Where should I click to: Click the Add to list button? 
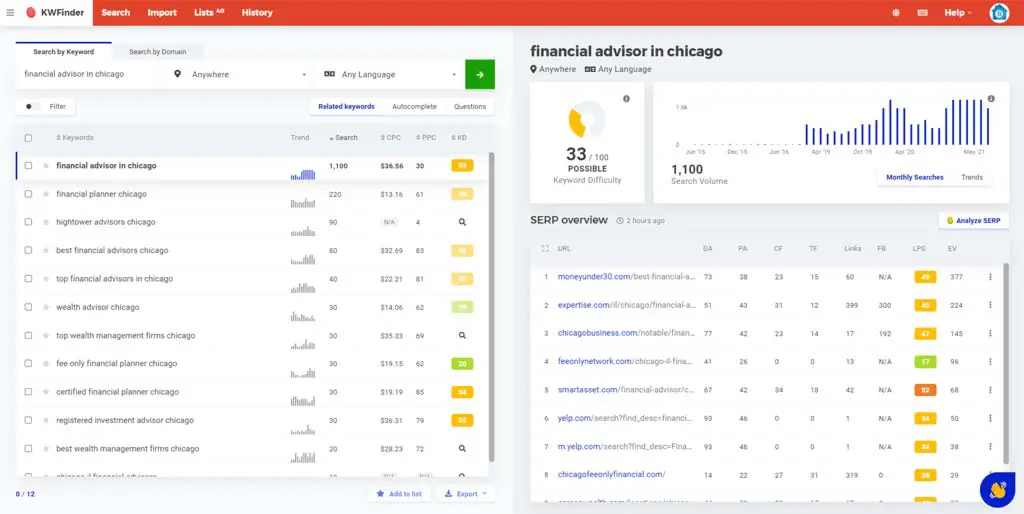pos(398,494)
